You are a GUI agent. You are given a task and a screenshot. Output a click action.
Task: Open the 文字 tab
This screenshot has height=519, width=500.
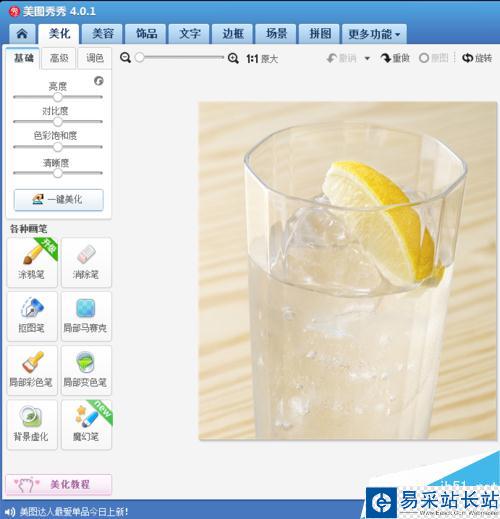tap(189, 34)
